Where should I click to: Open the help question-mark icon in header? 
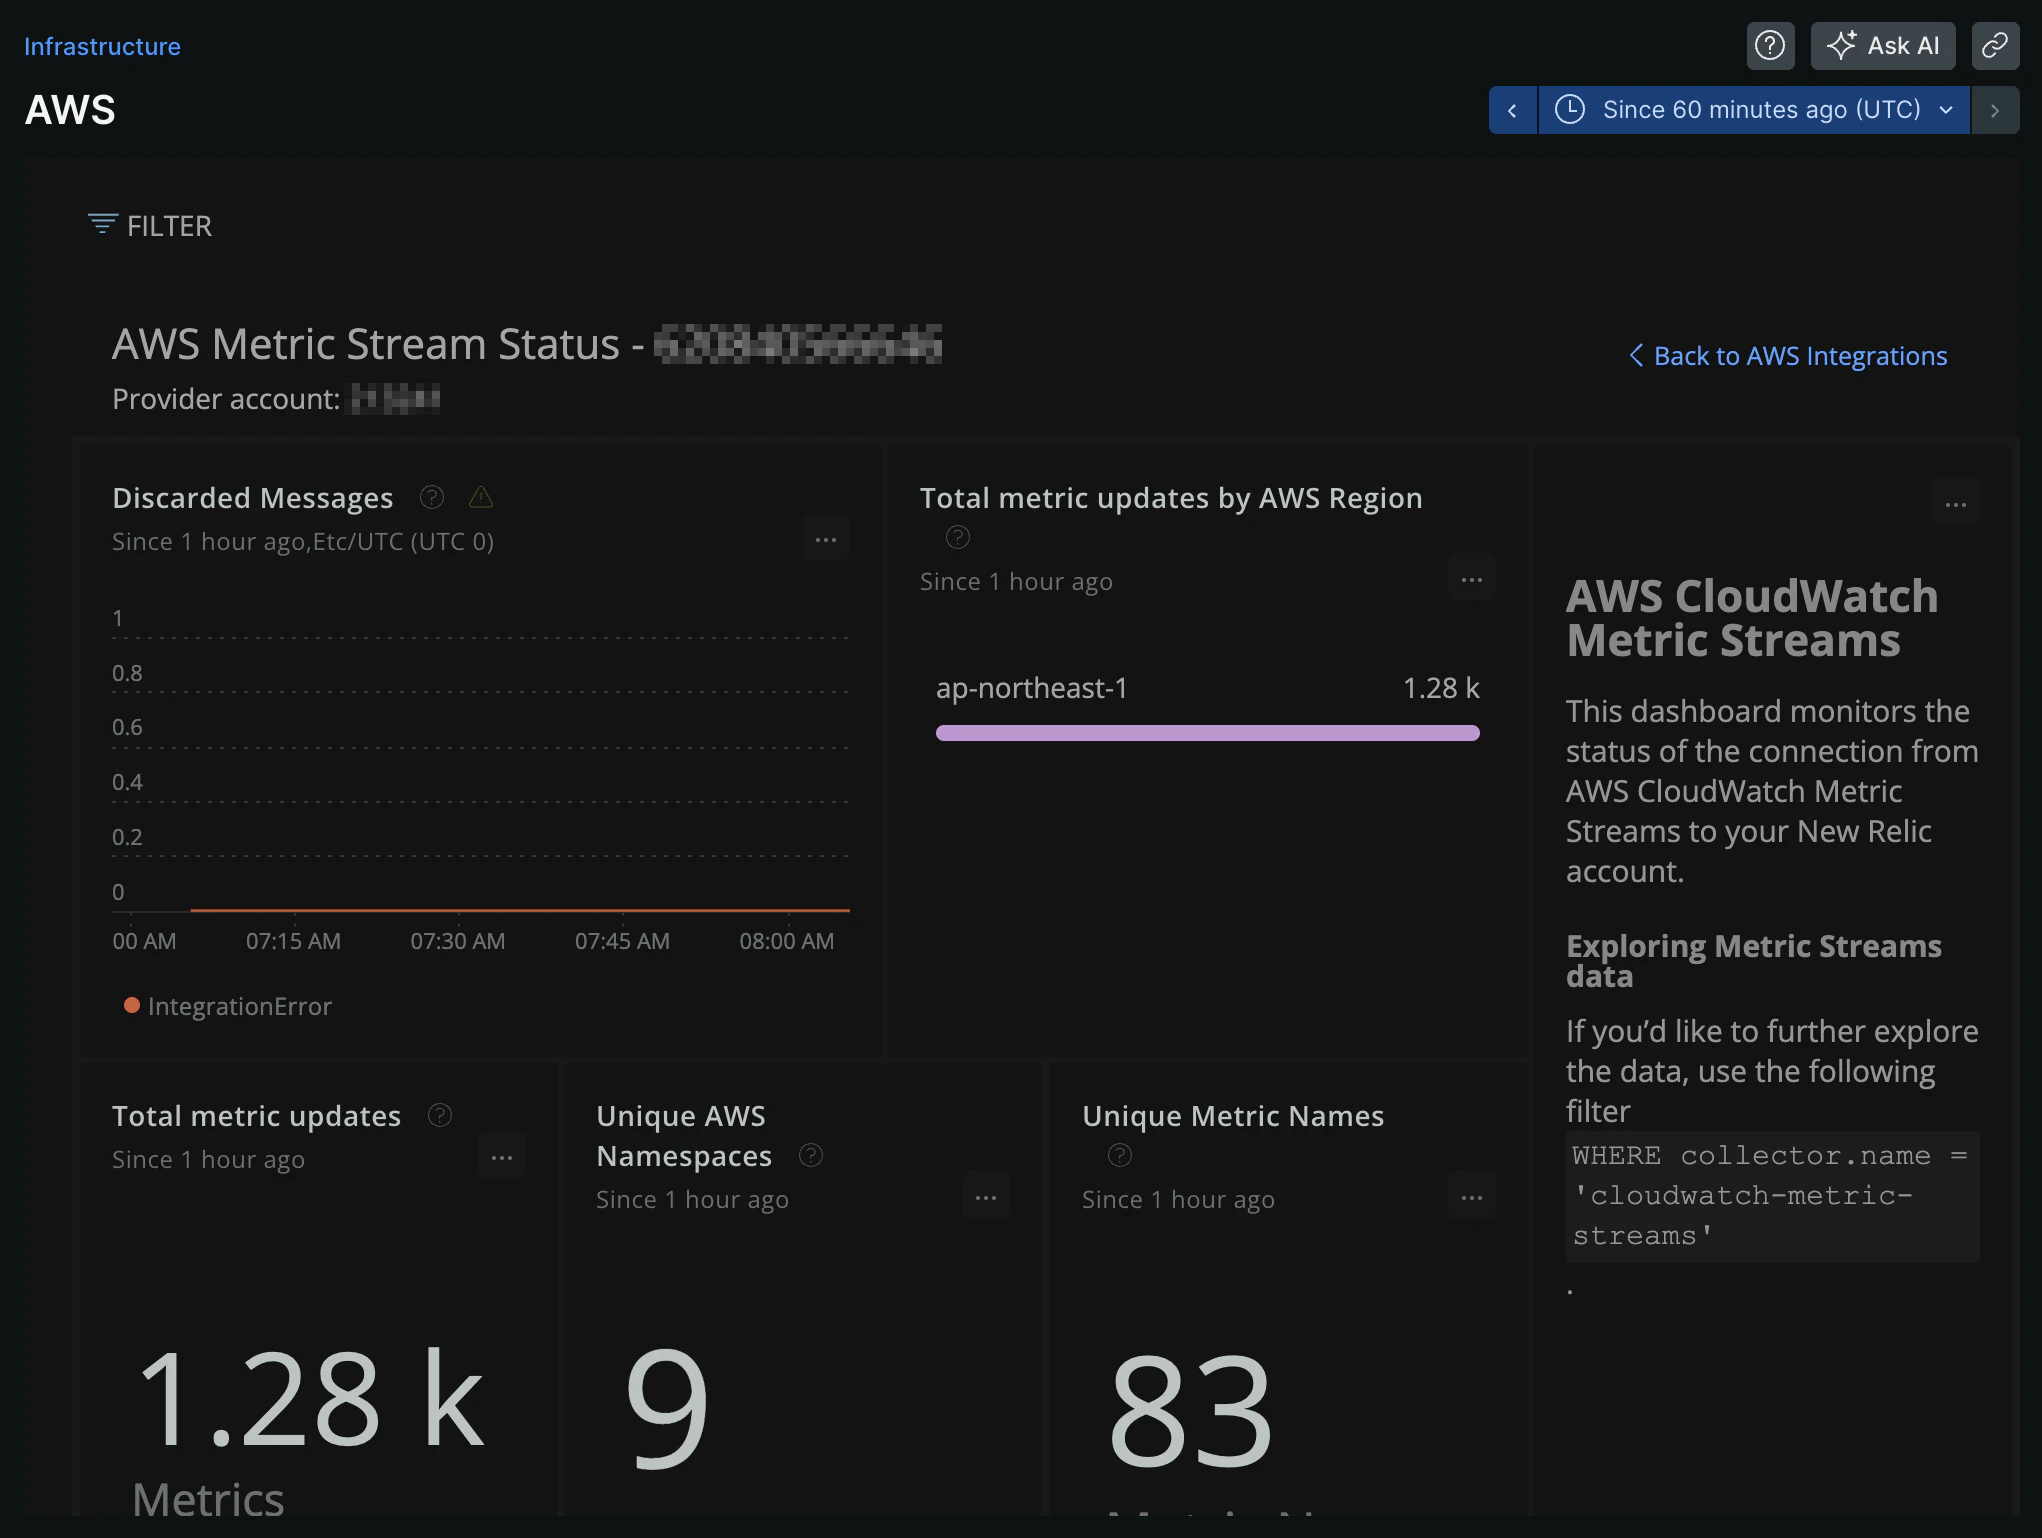[1770, 46]
